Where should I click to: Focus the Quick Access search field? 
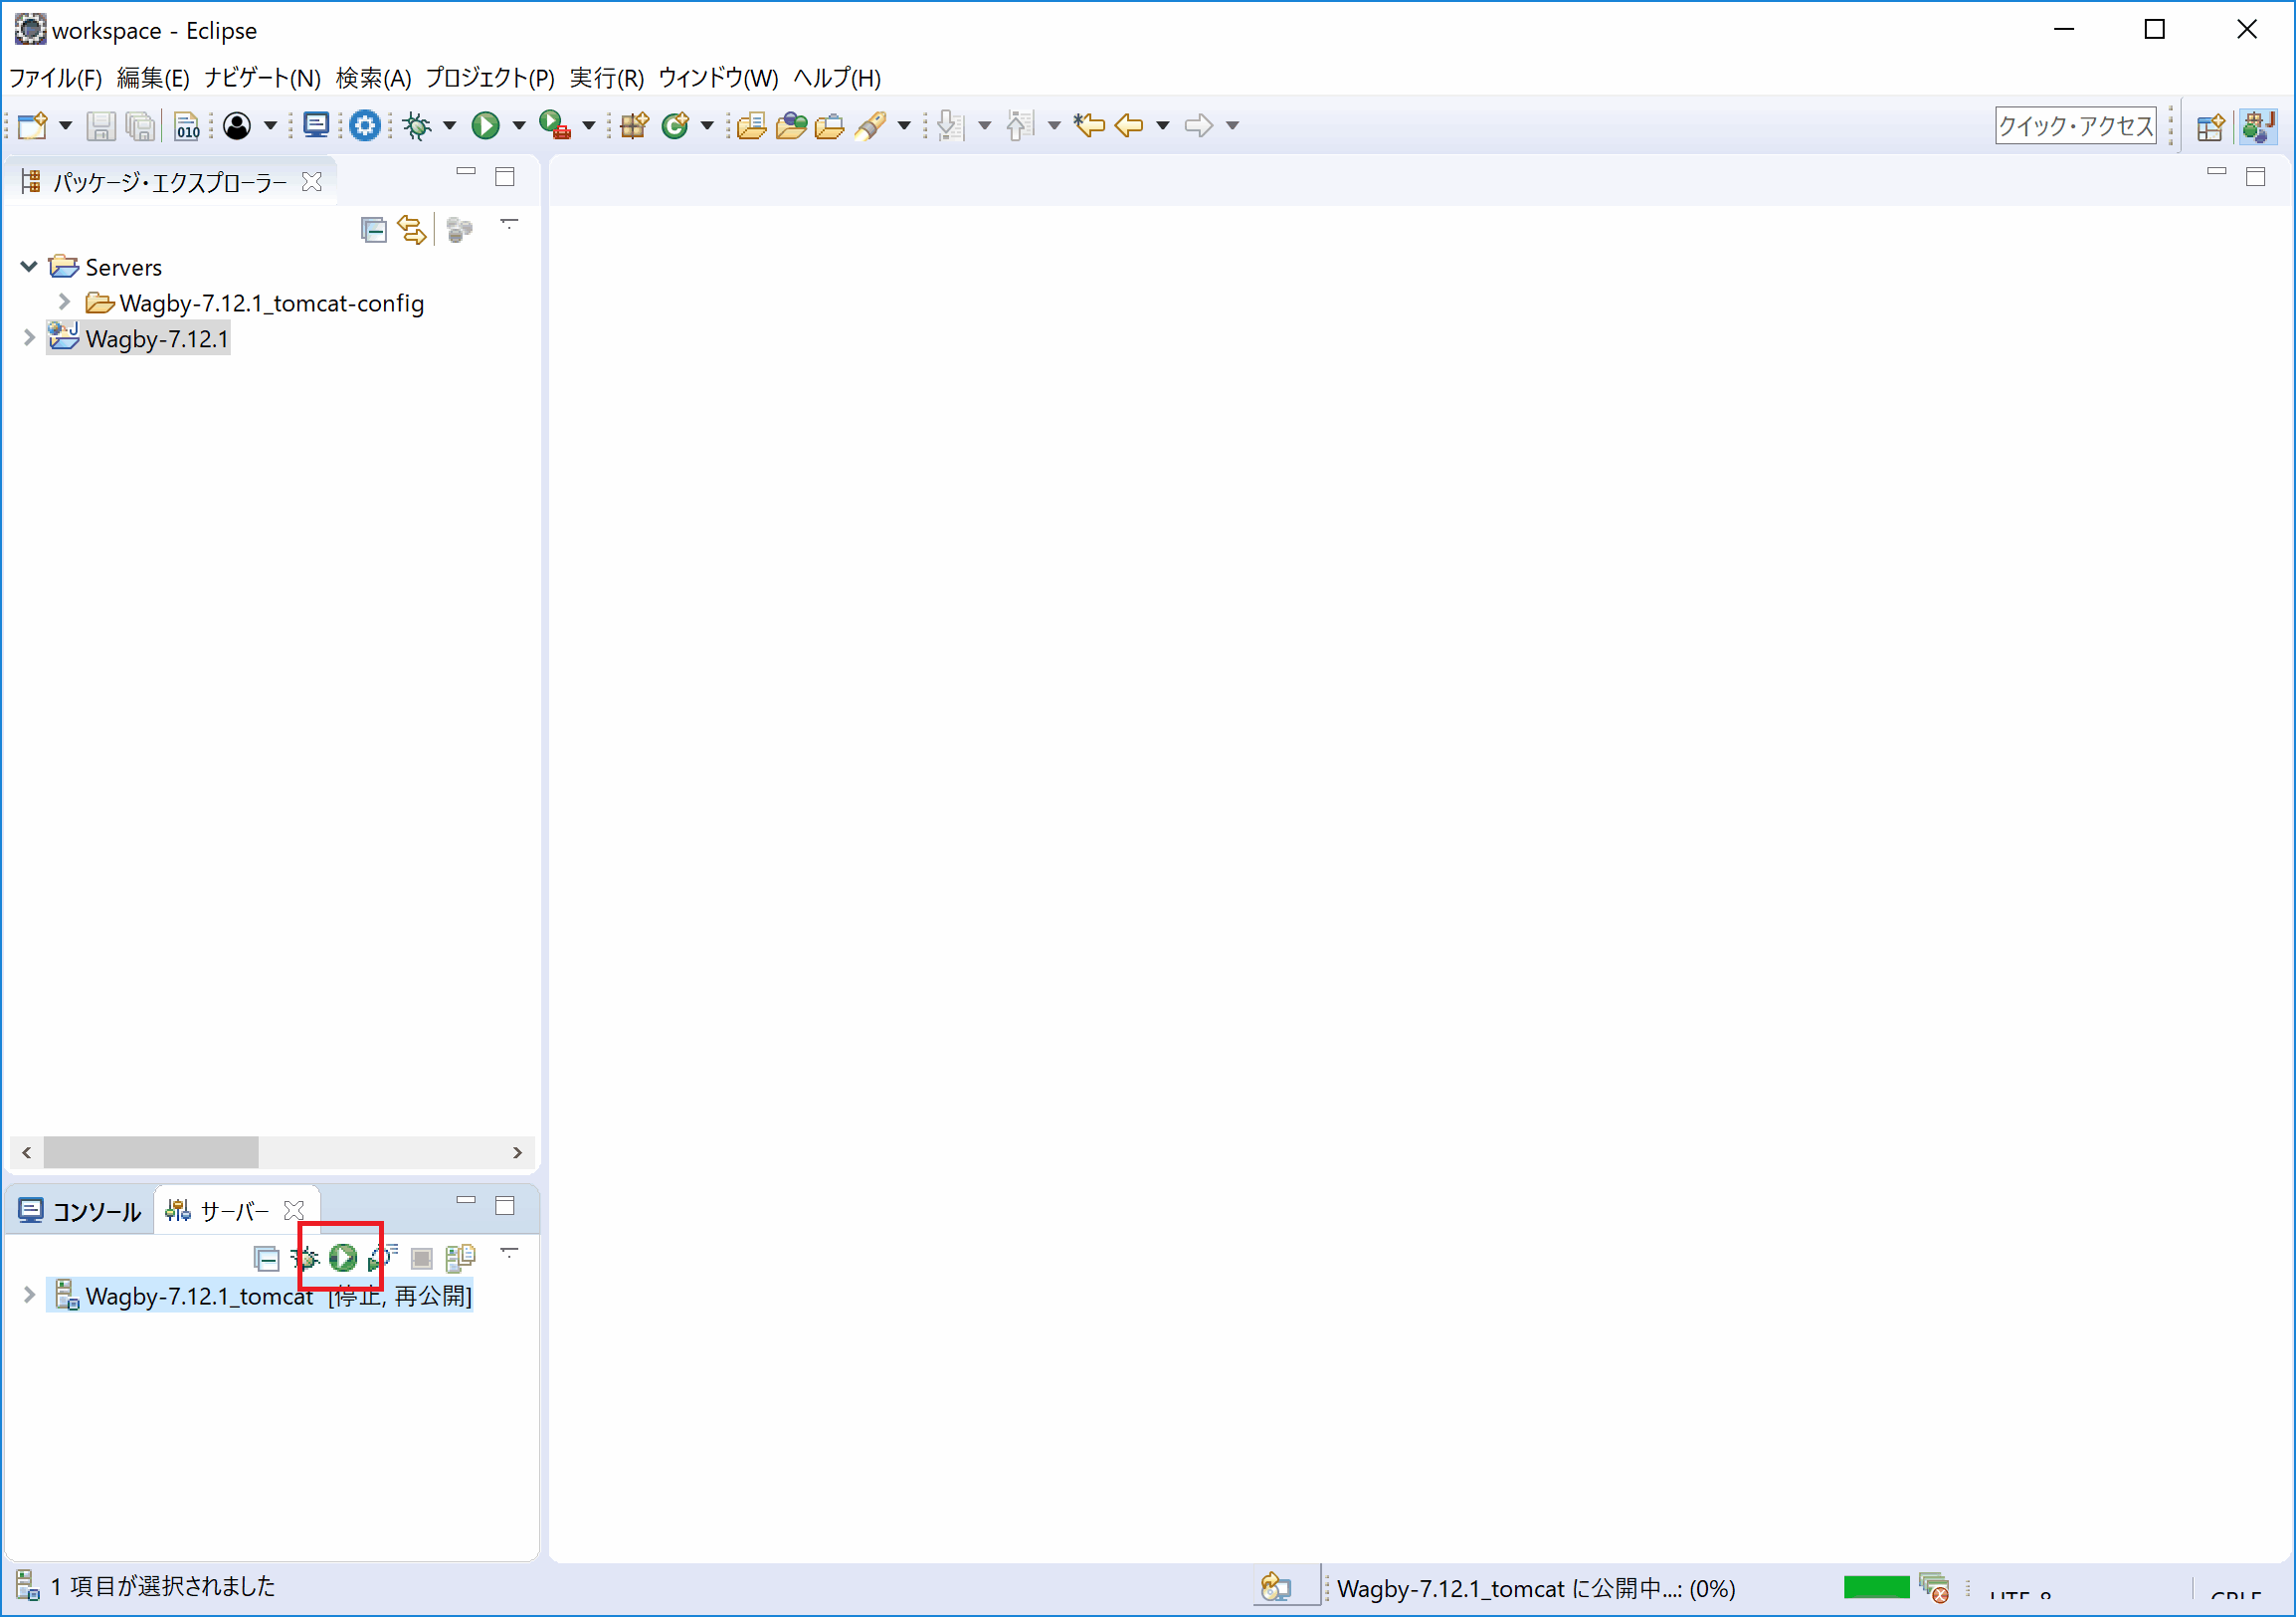tap(2075, 126)
